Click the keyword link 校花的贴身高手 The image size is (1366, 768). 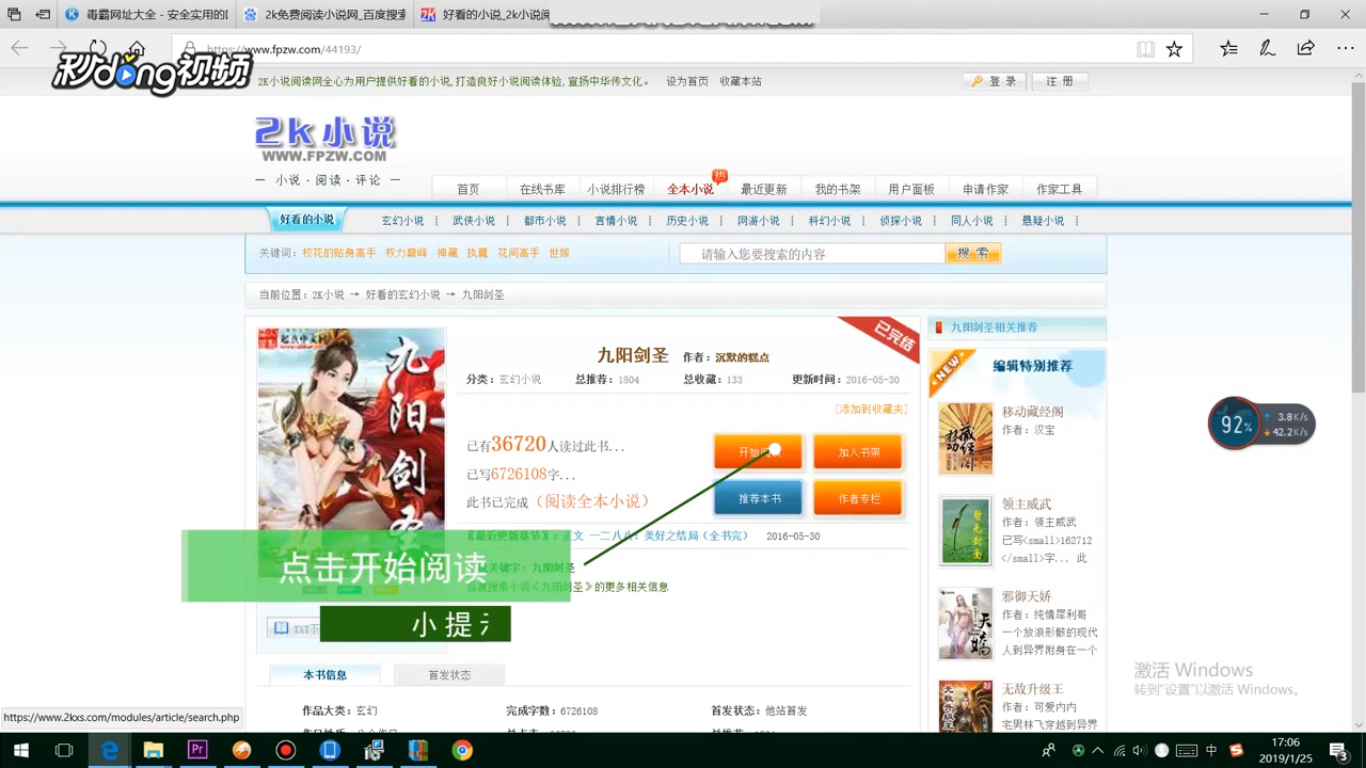[x=340, y=254]
